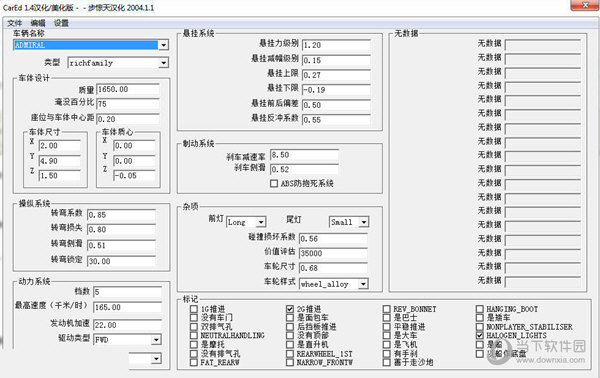The height and width of the screenshot is (378, 600).
Task: Toggle the 是矮车 checkbox
Action: point(479,318)
